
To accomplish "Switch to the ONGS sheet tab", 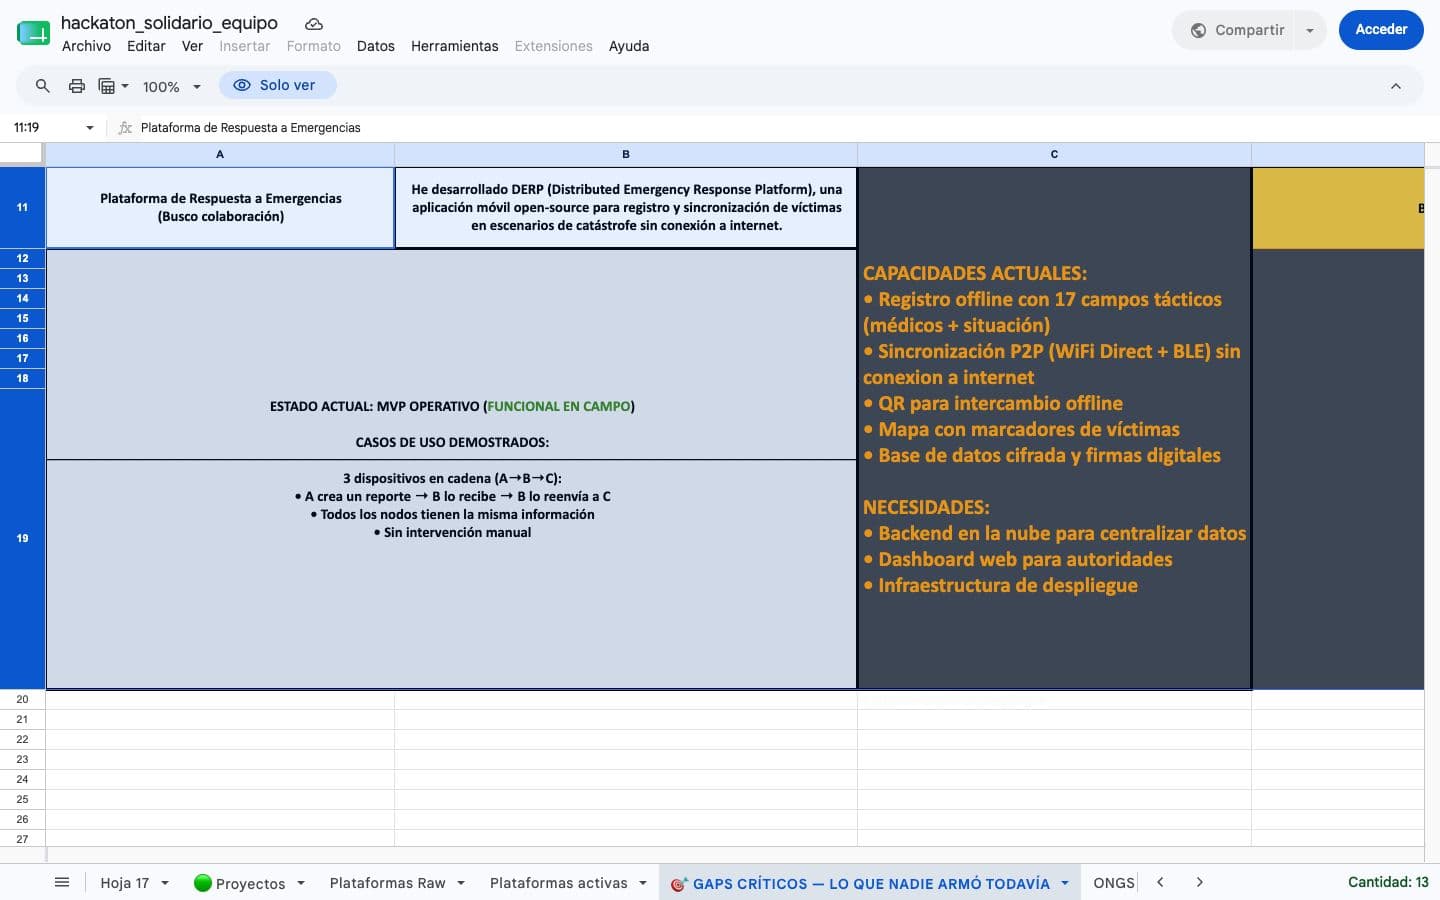I will click(1113, 883).
